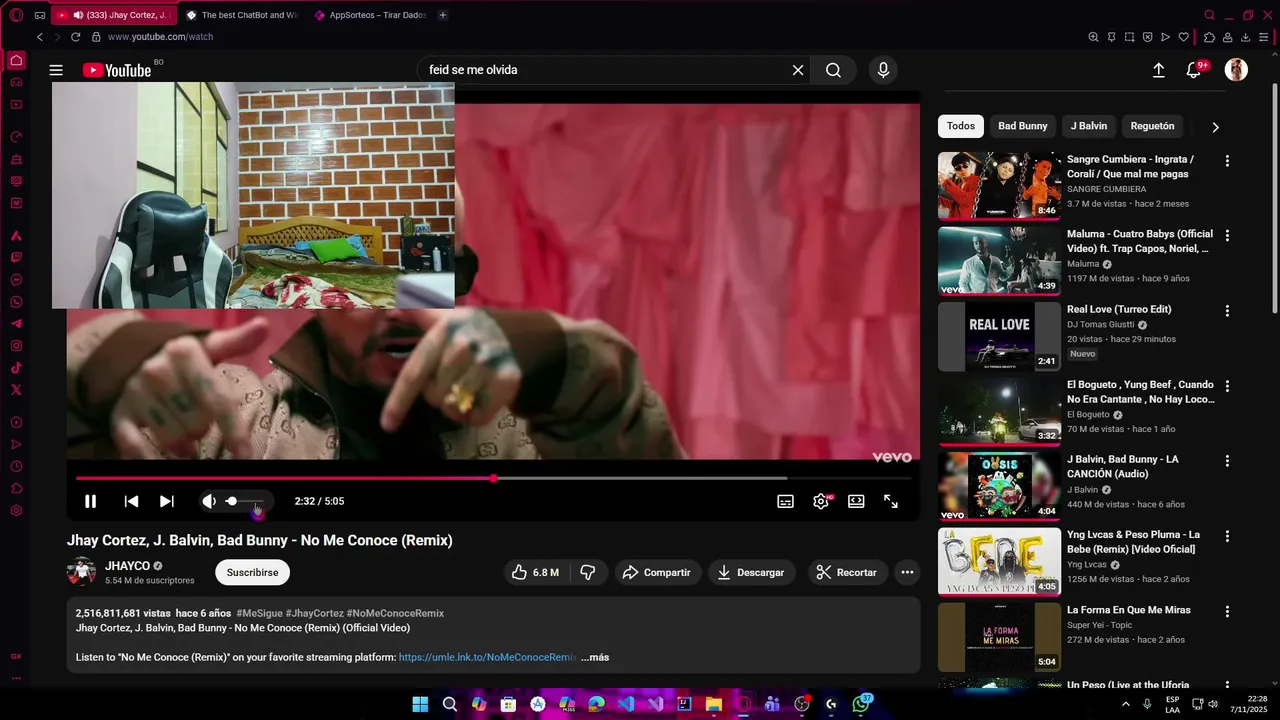Open YouTube notifications bell
1280x720 pixels.
[1193, 70]
